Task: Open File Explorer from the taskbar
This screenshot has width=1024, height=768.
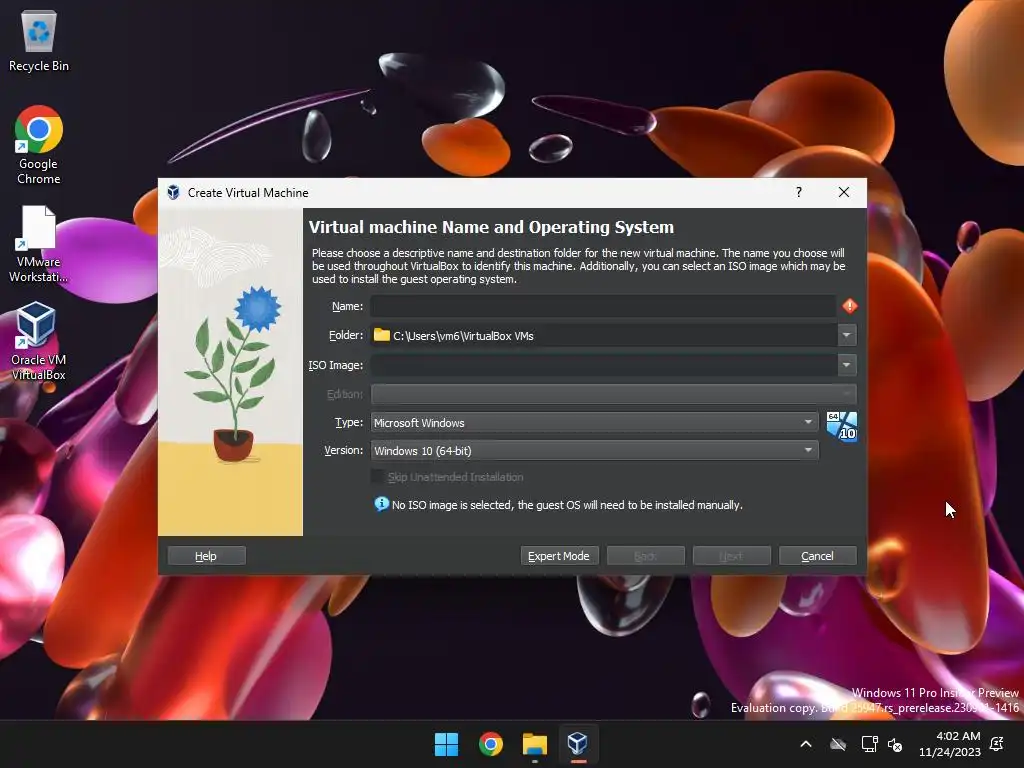Action: click(x=534, y=744)
